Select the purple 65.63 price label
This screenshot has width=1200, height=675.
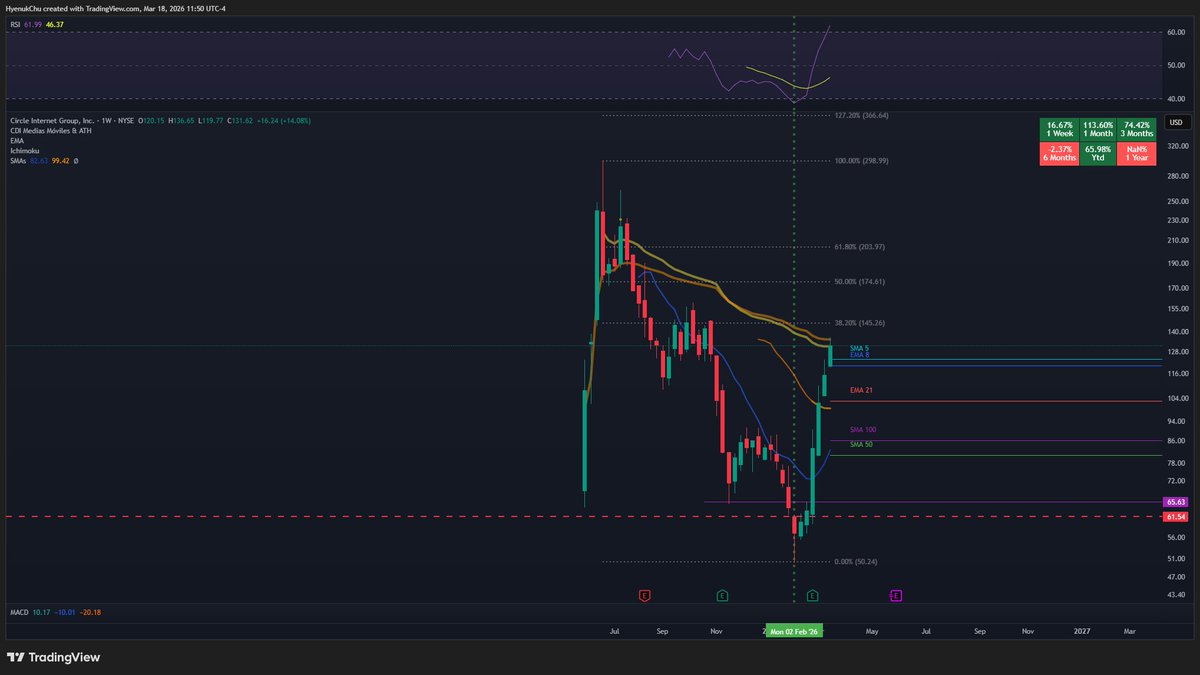(x=1175, y=502)
